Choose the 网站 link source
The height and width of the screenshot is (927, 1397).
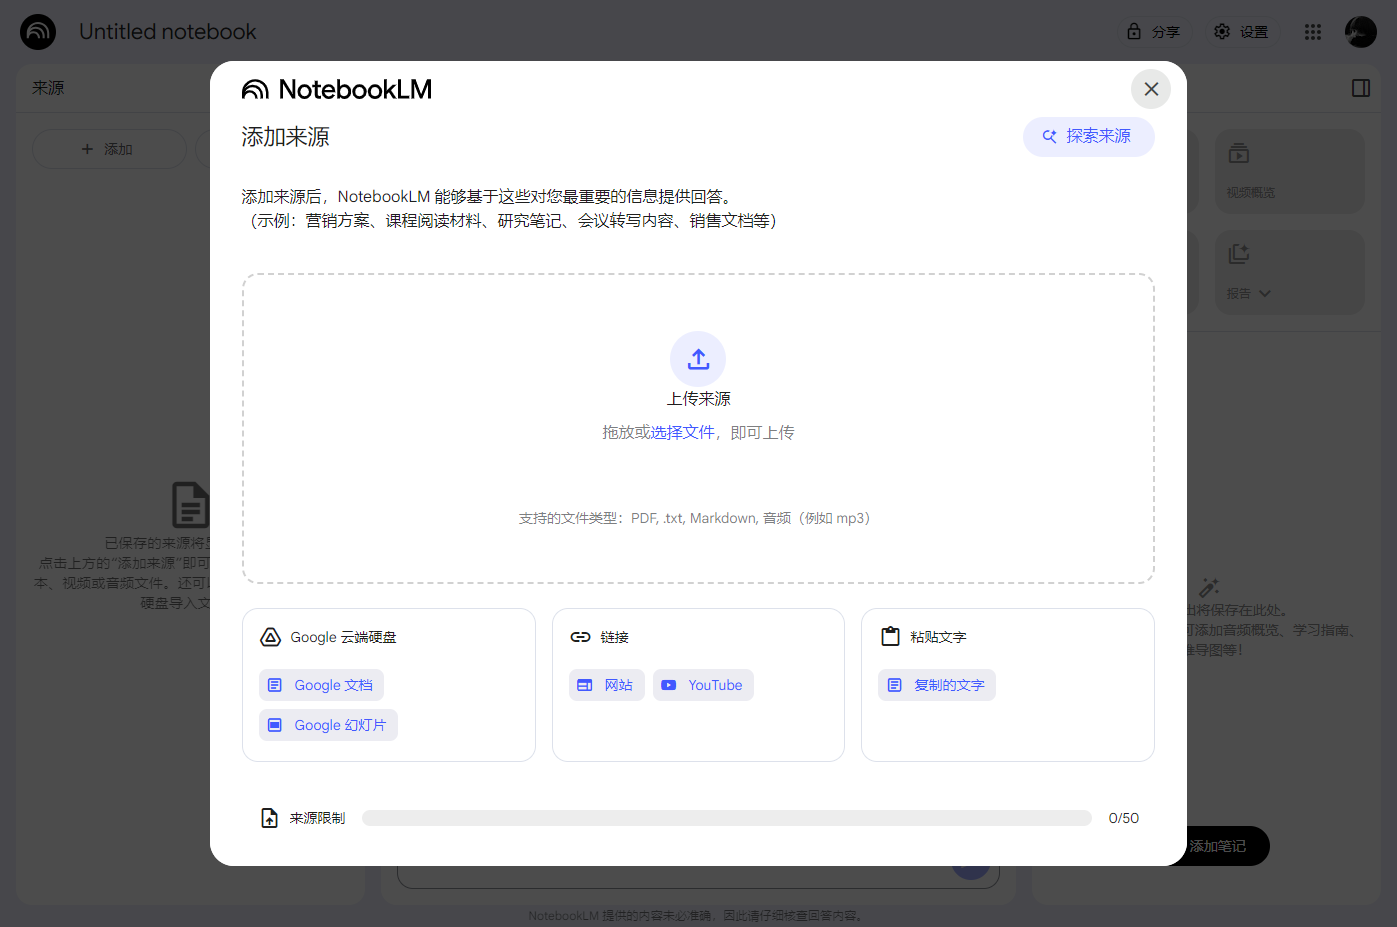(607, 685)
